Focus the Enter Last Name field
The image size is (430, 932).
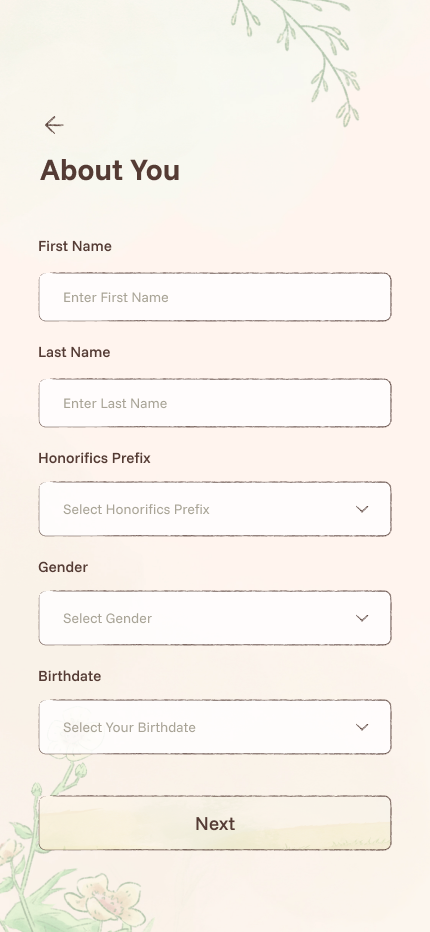point(215,403)
